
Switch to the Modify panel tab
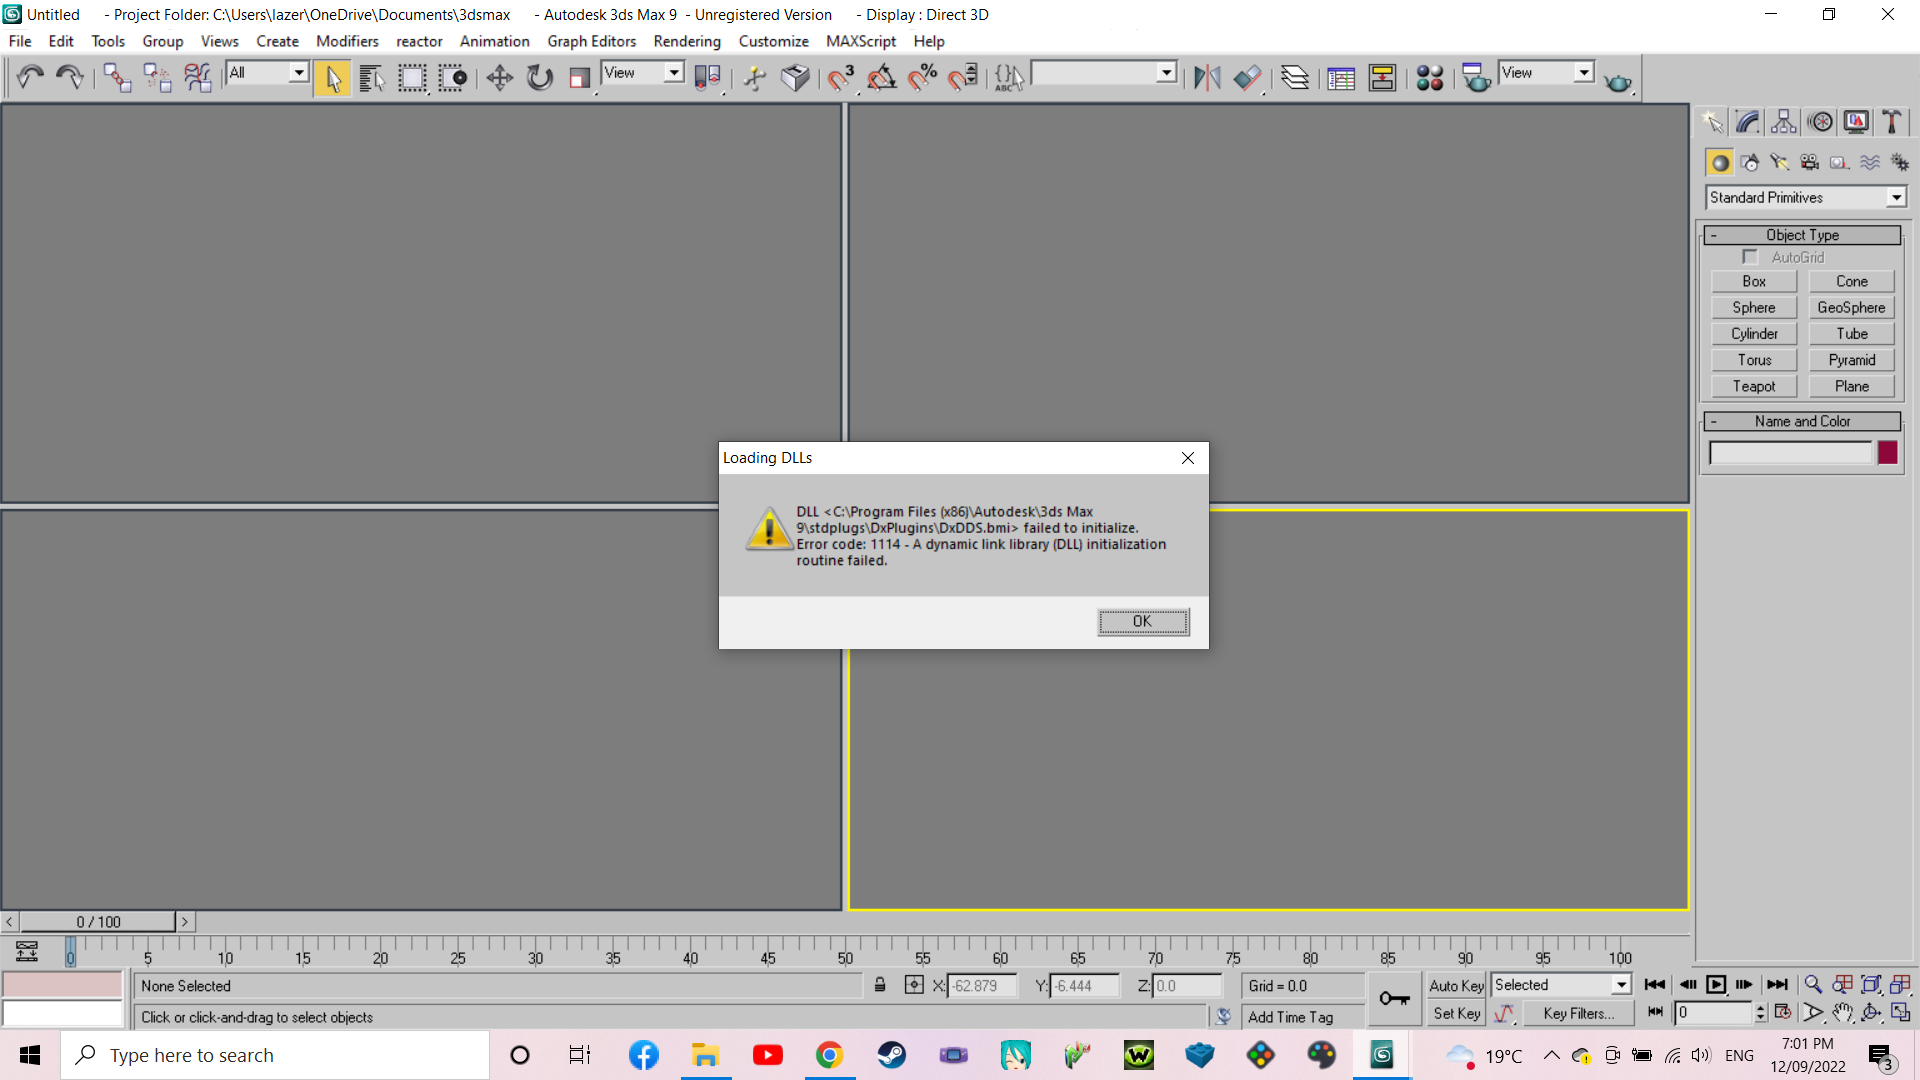(x=1748, y=122)
